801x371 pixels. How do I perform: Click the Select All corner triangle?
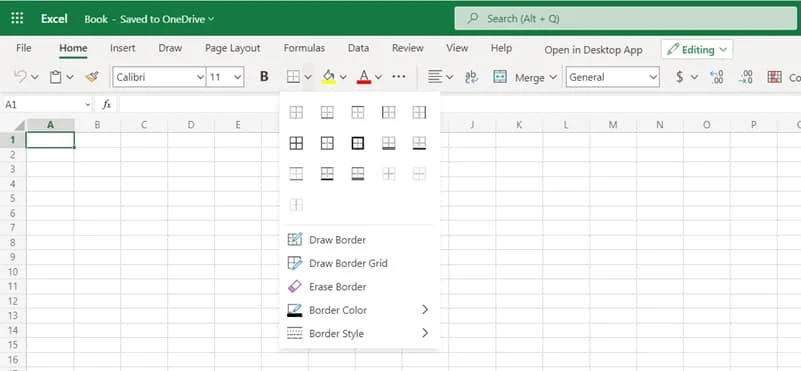pos(19,126)
